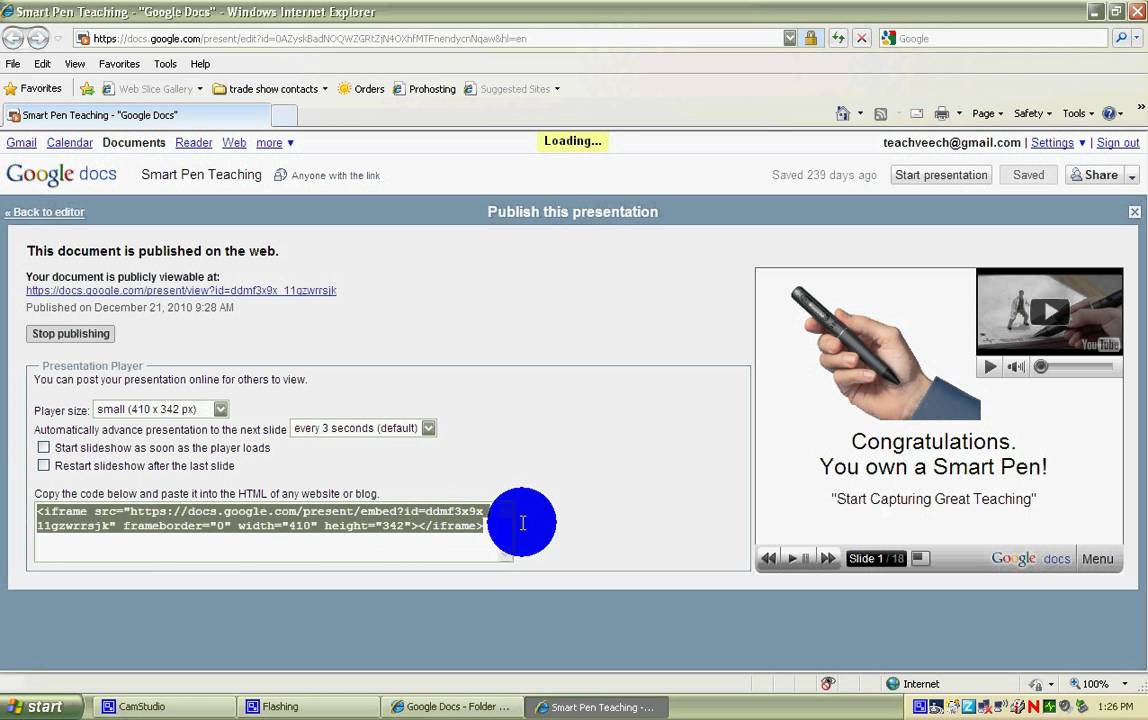Image resolution: width=1148 pixels, height=720 pixels.
Task: Enable Restart slideshow after the last slide
Action: coord(44,465)
